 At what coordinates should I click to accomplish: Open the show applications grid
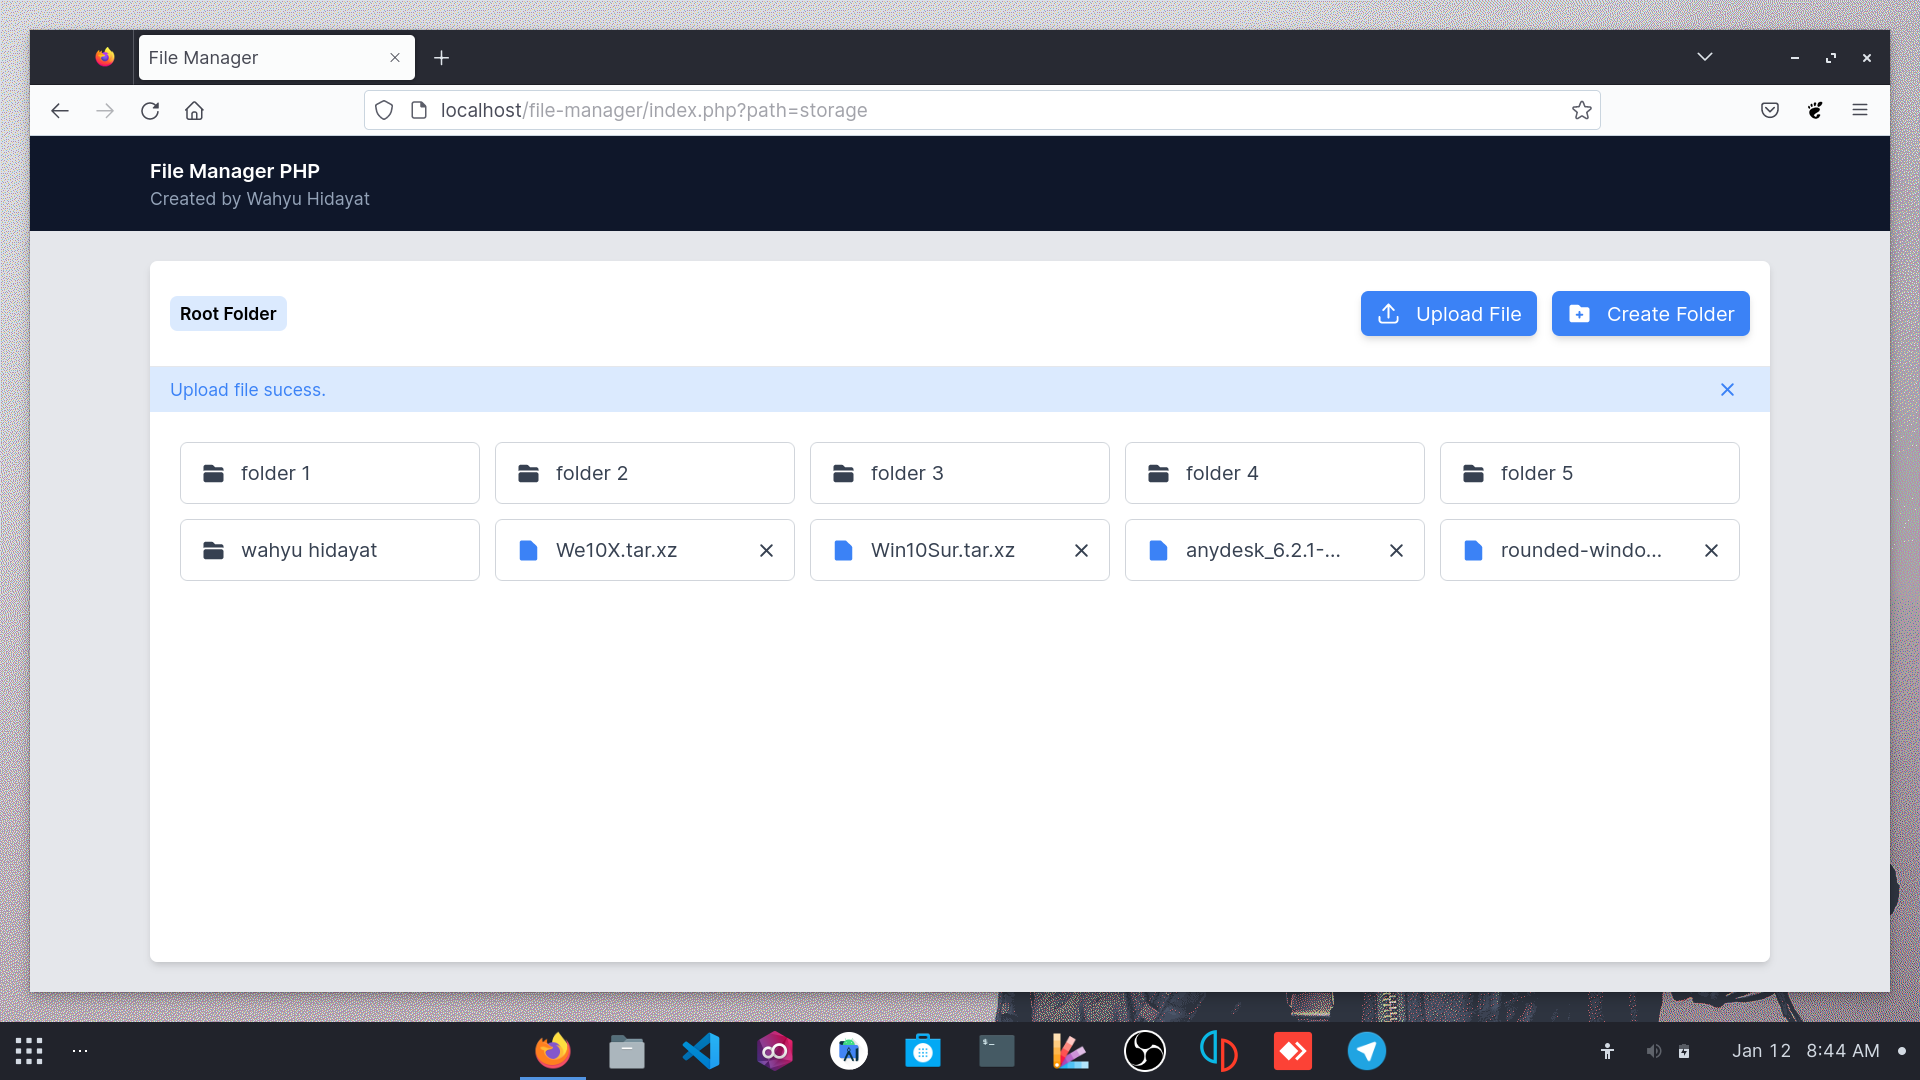pos(29,1051)
